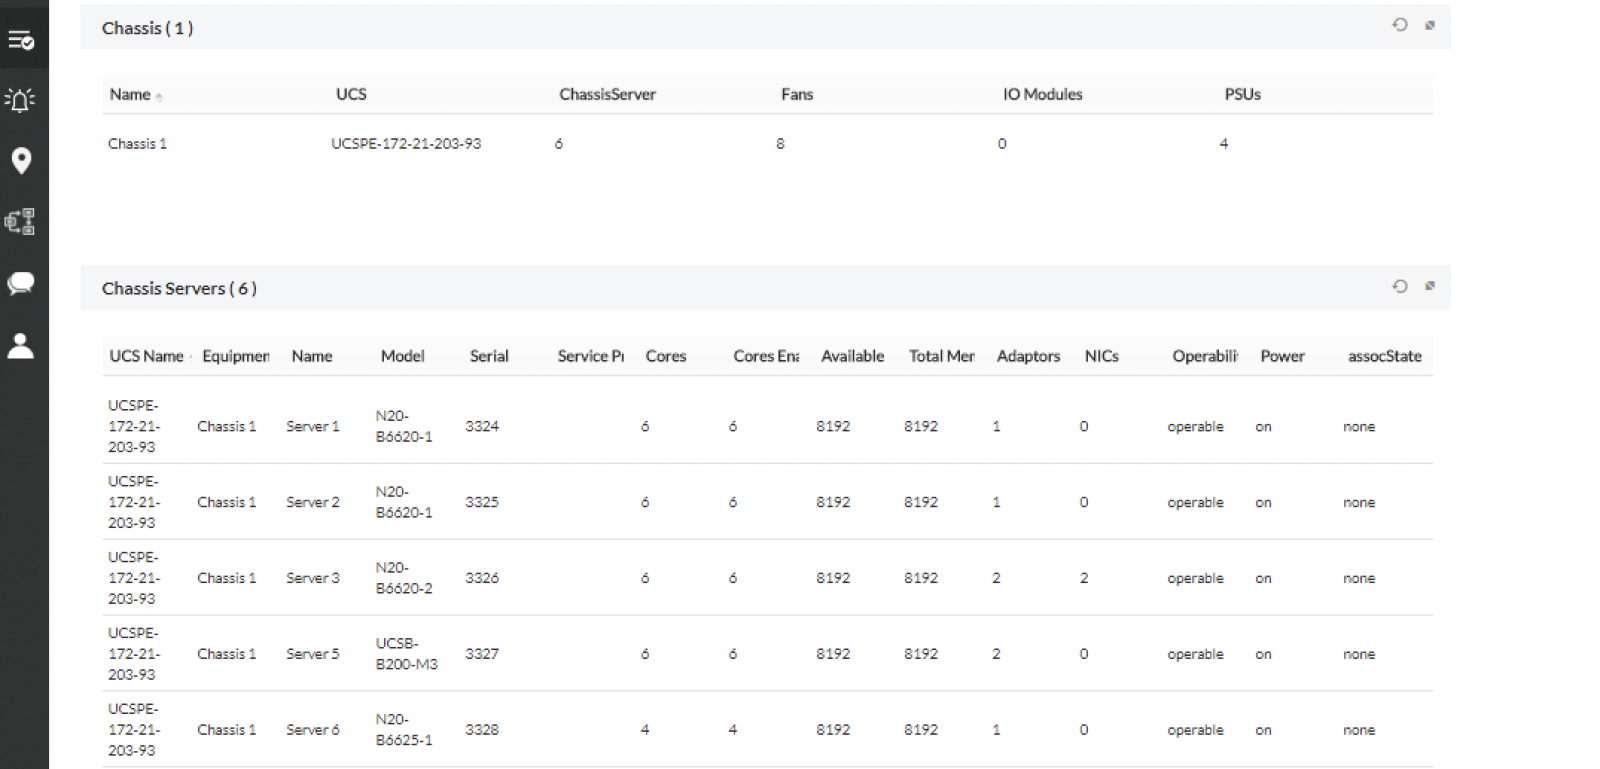The width and height of the screenshot is (1600, 769).
Task: Refresh the Chassis panel
Action: [x=1400, y=25]
